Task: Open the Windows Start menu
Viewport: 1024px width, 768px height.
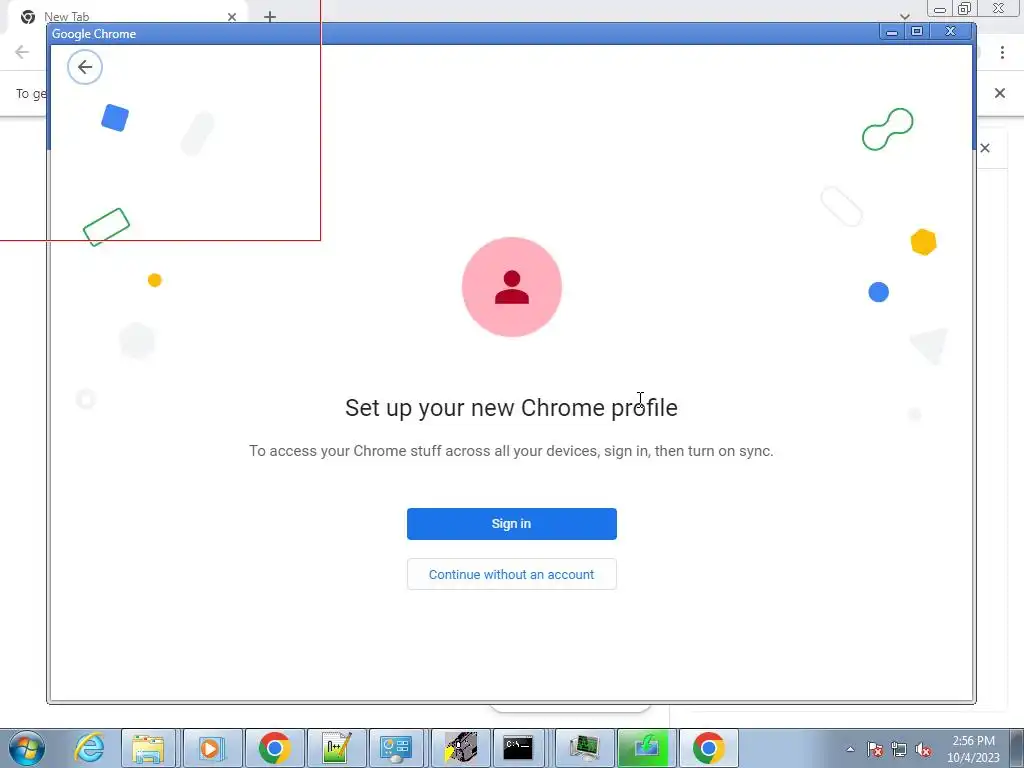Action: (x=27, y=748)
